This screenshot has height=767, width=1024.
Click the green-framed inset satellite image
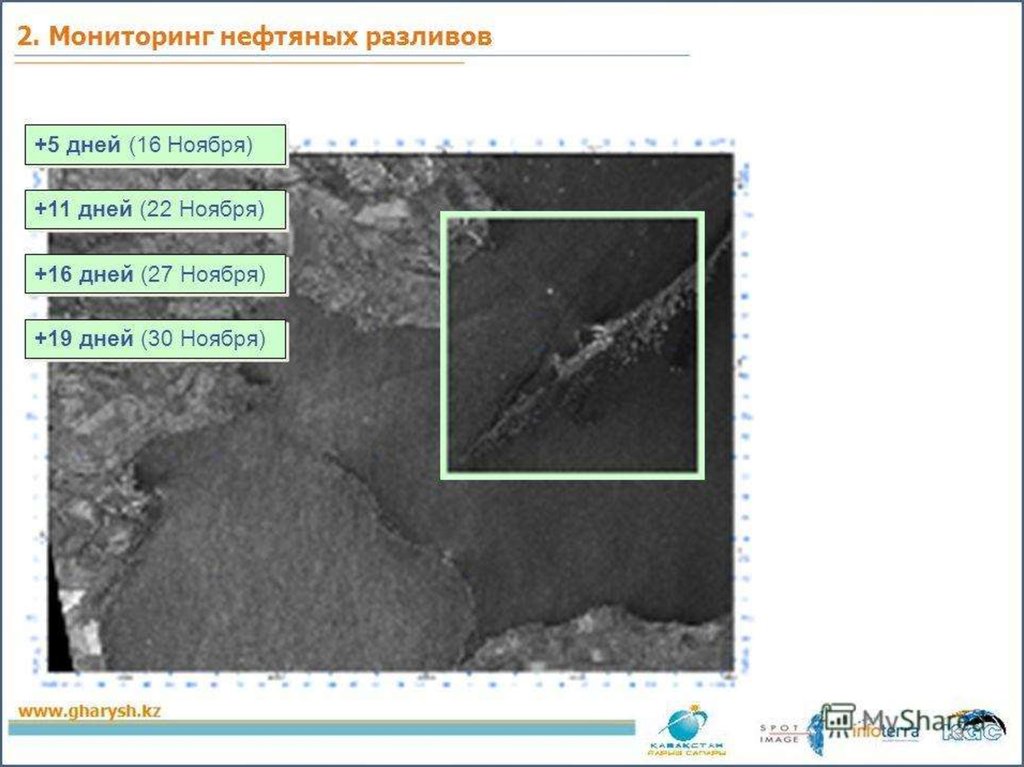tap(572, 344)
